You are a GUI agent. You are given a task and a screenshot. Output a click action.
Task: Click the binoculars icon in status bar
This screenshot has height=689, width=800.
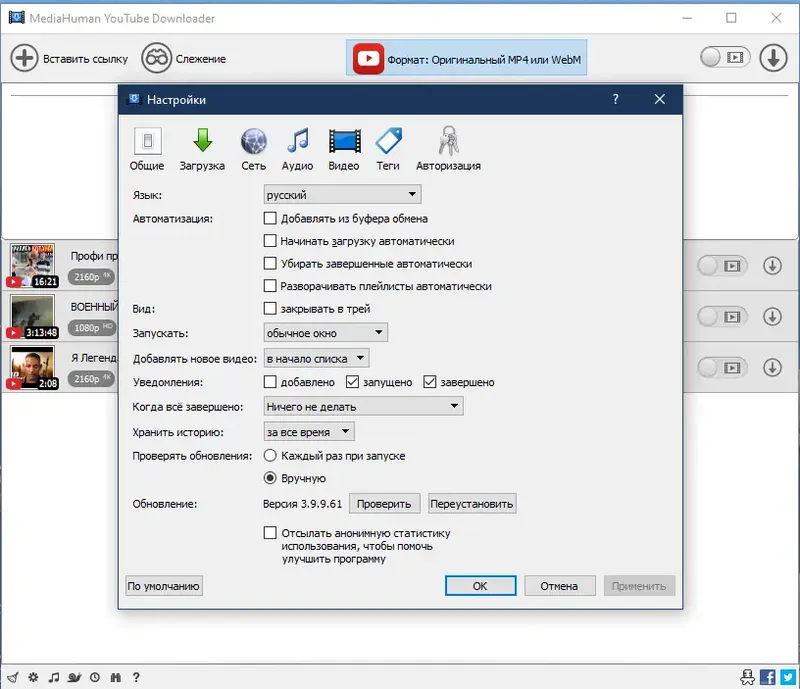click(116, 677)
